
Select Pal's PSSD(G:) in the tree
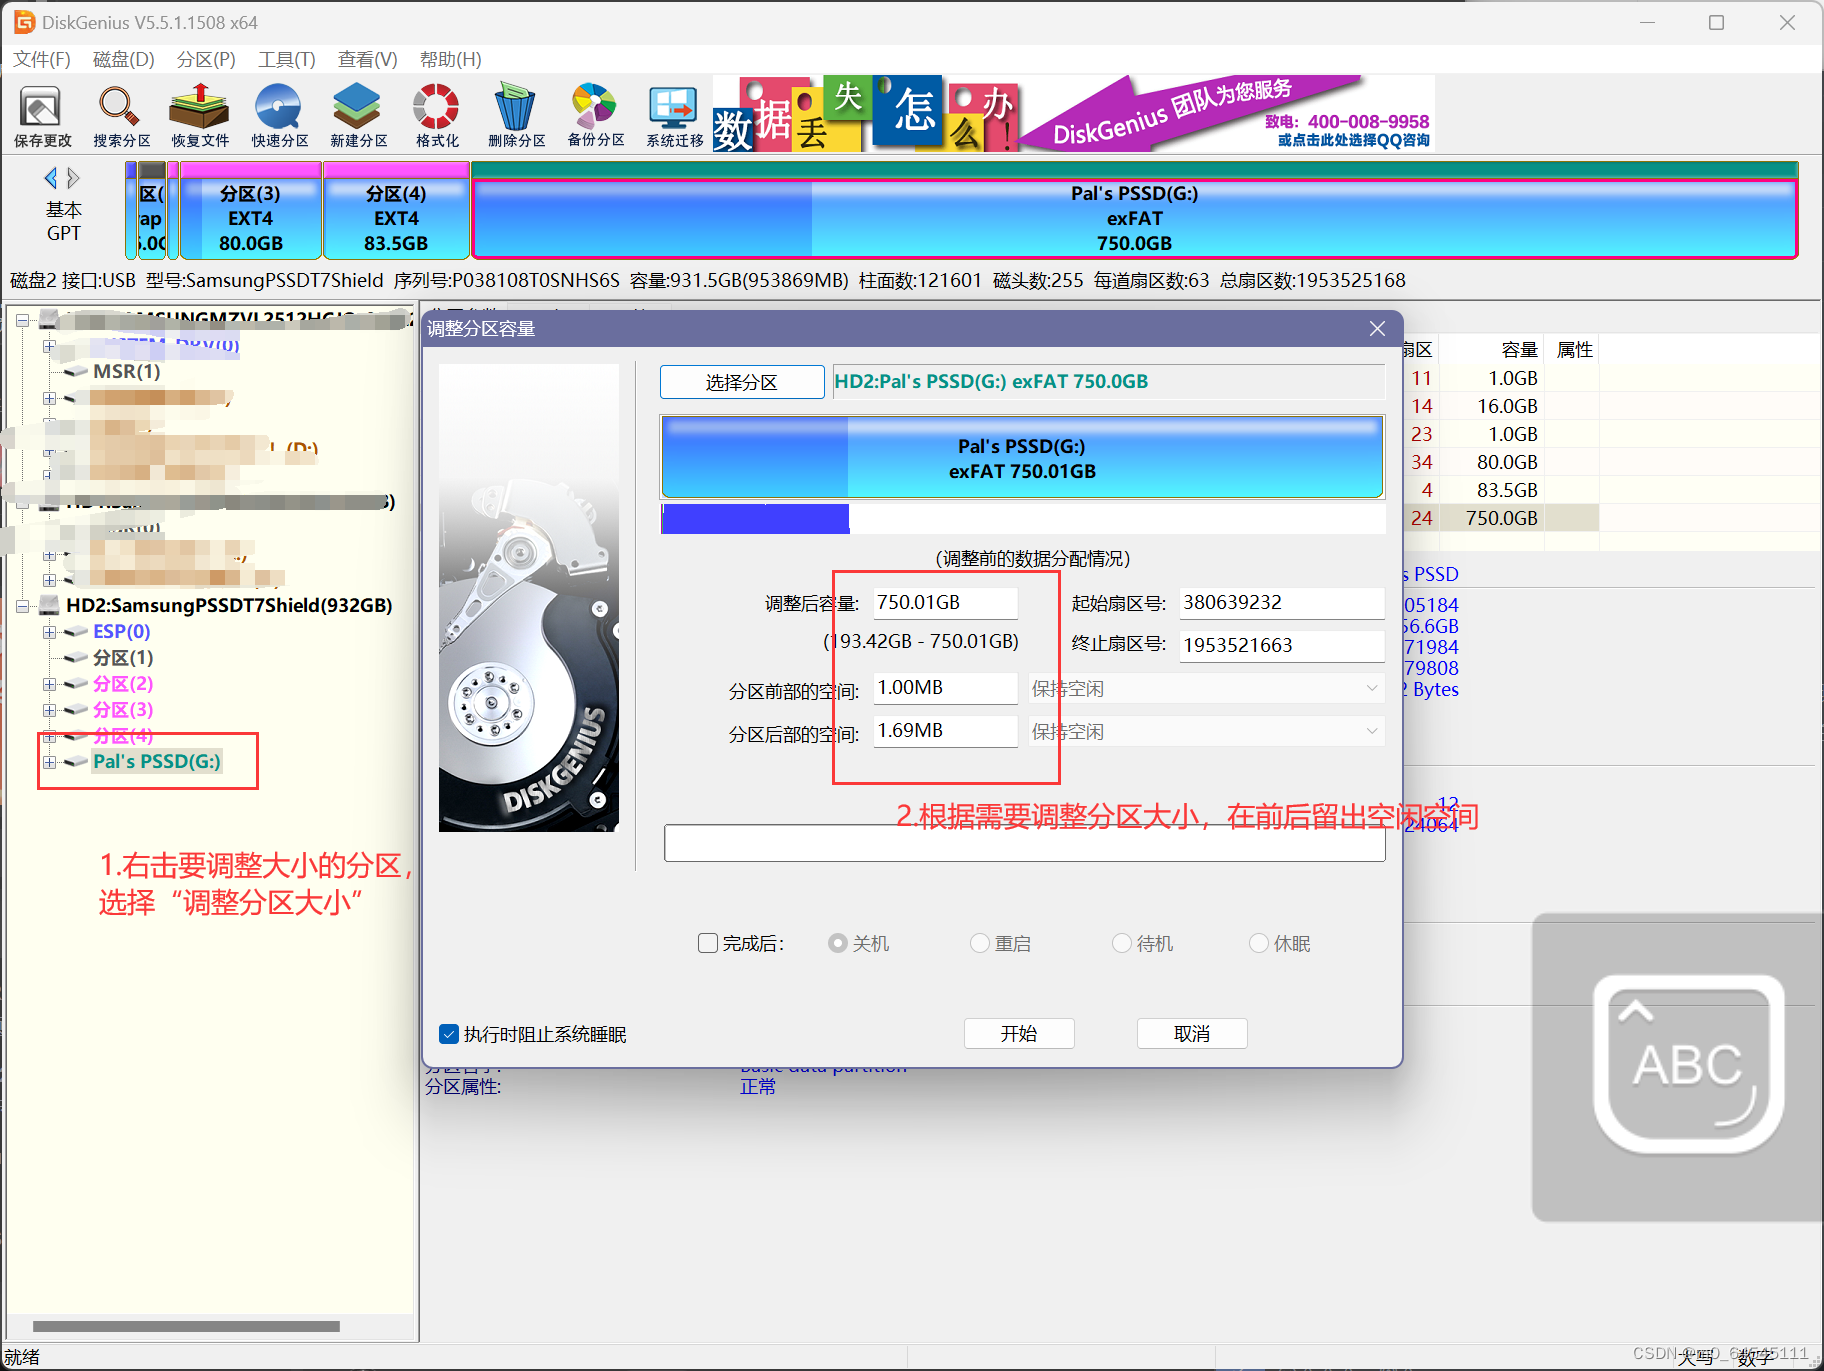tap(156, 762)
